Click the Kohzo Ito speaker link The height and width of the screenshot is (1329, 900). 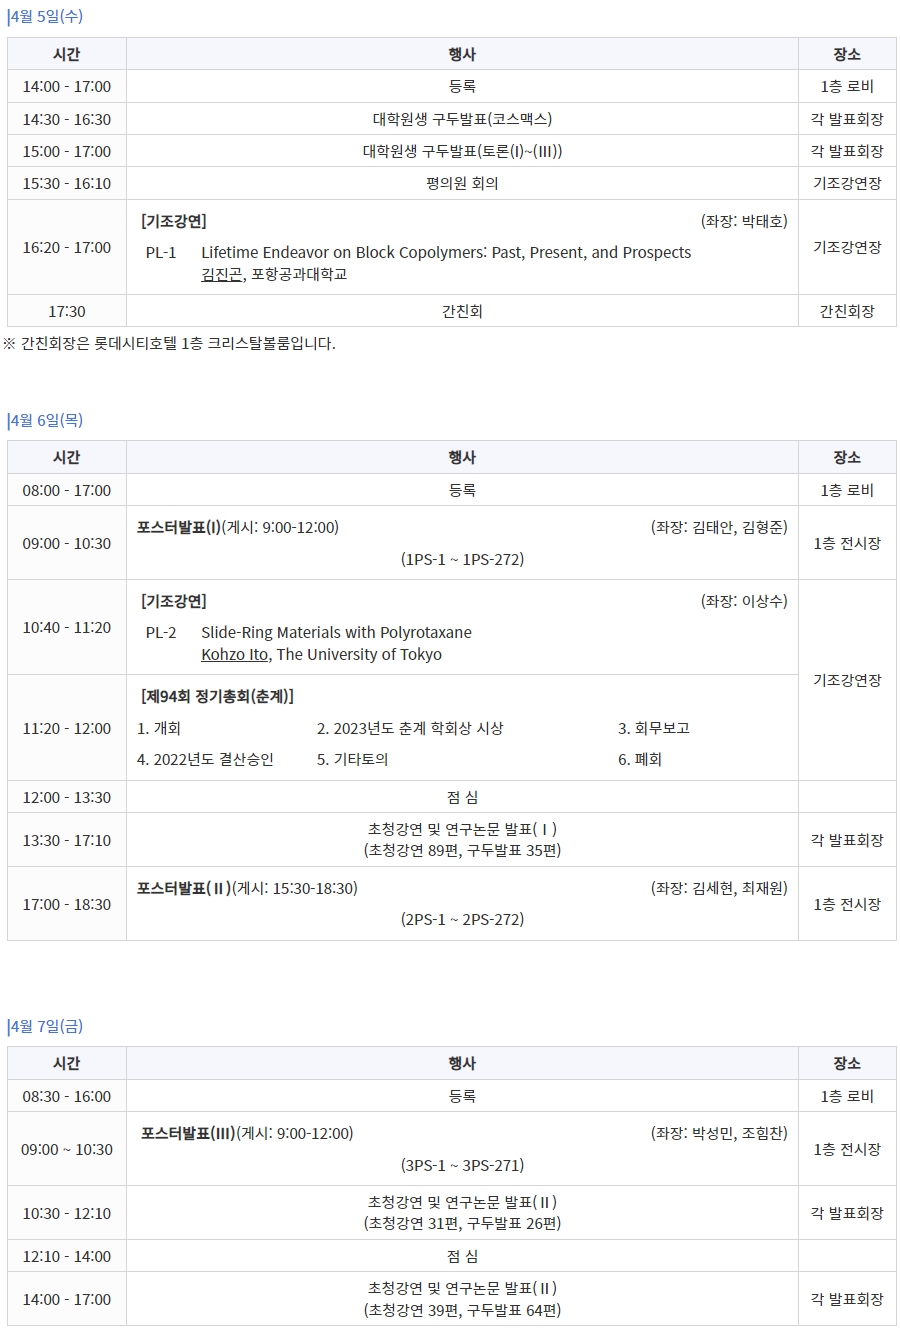click(x=235, y=654)
